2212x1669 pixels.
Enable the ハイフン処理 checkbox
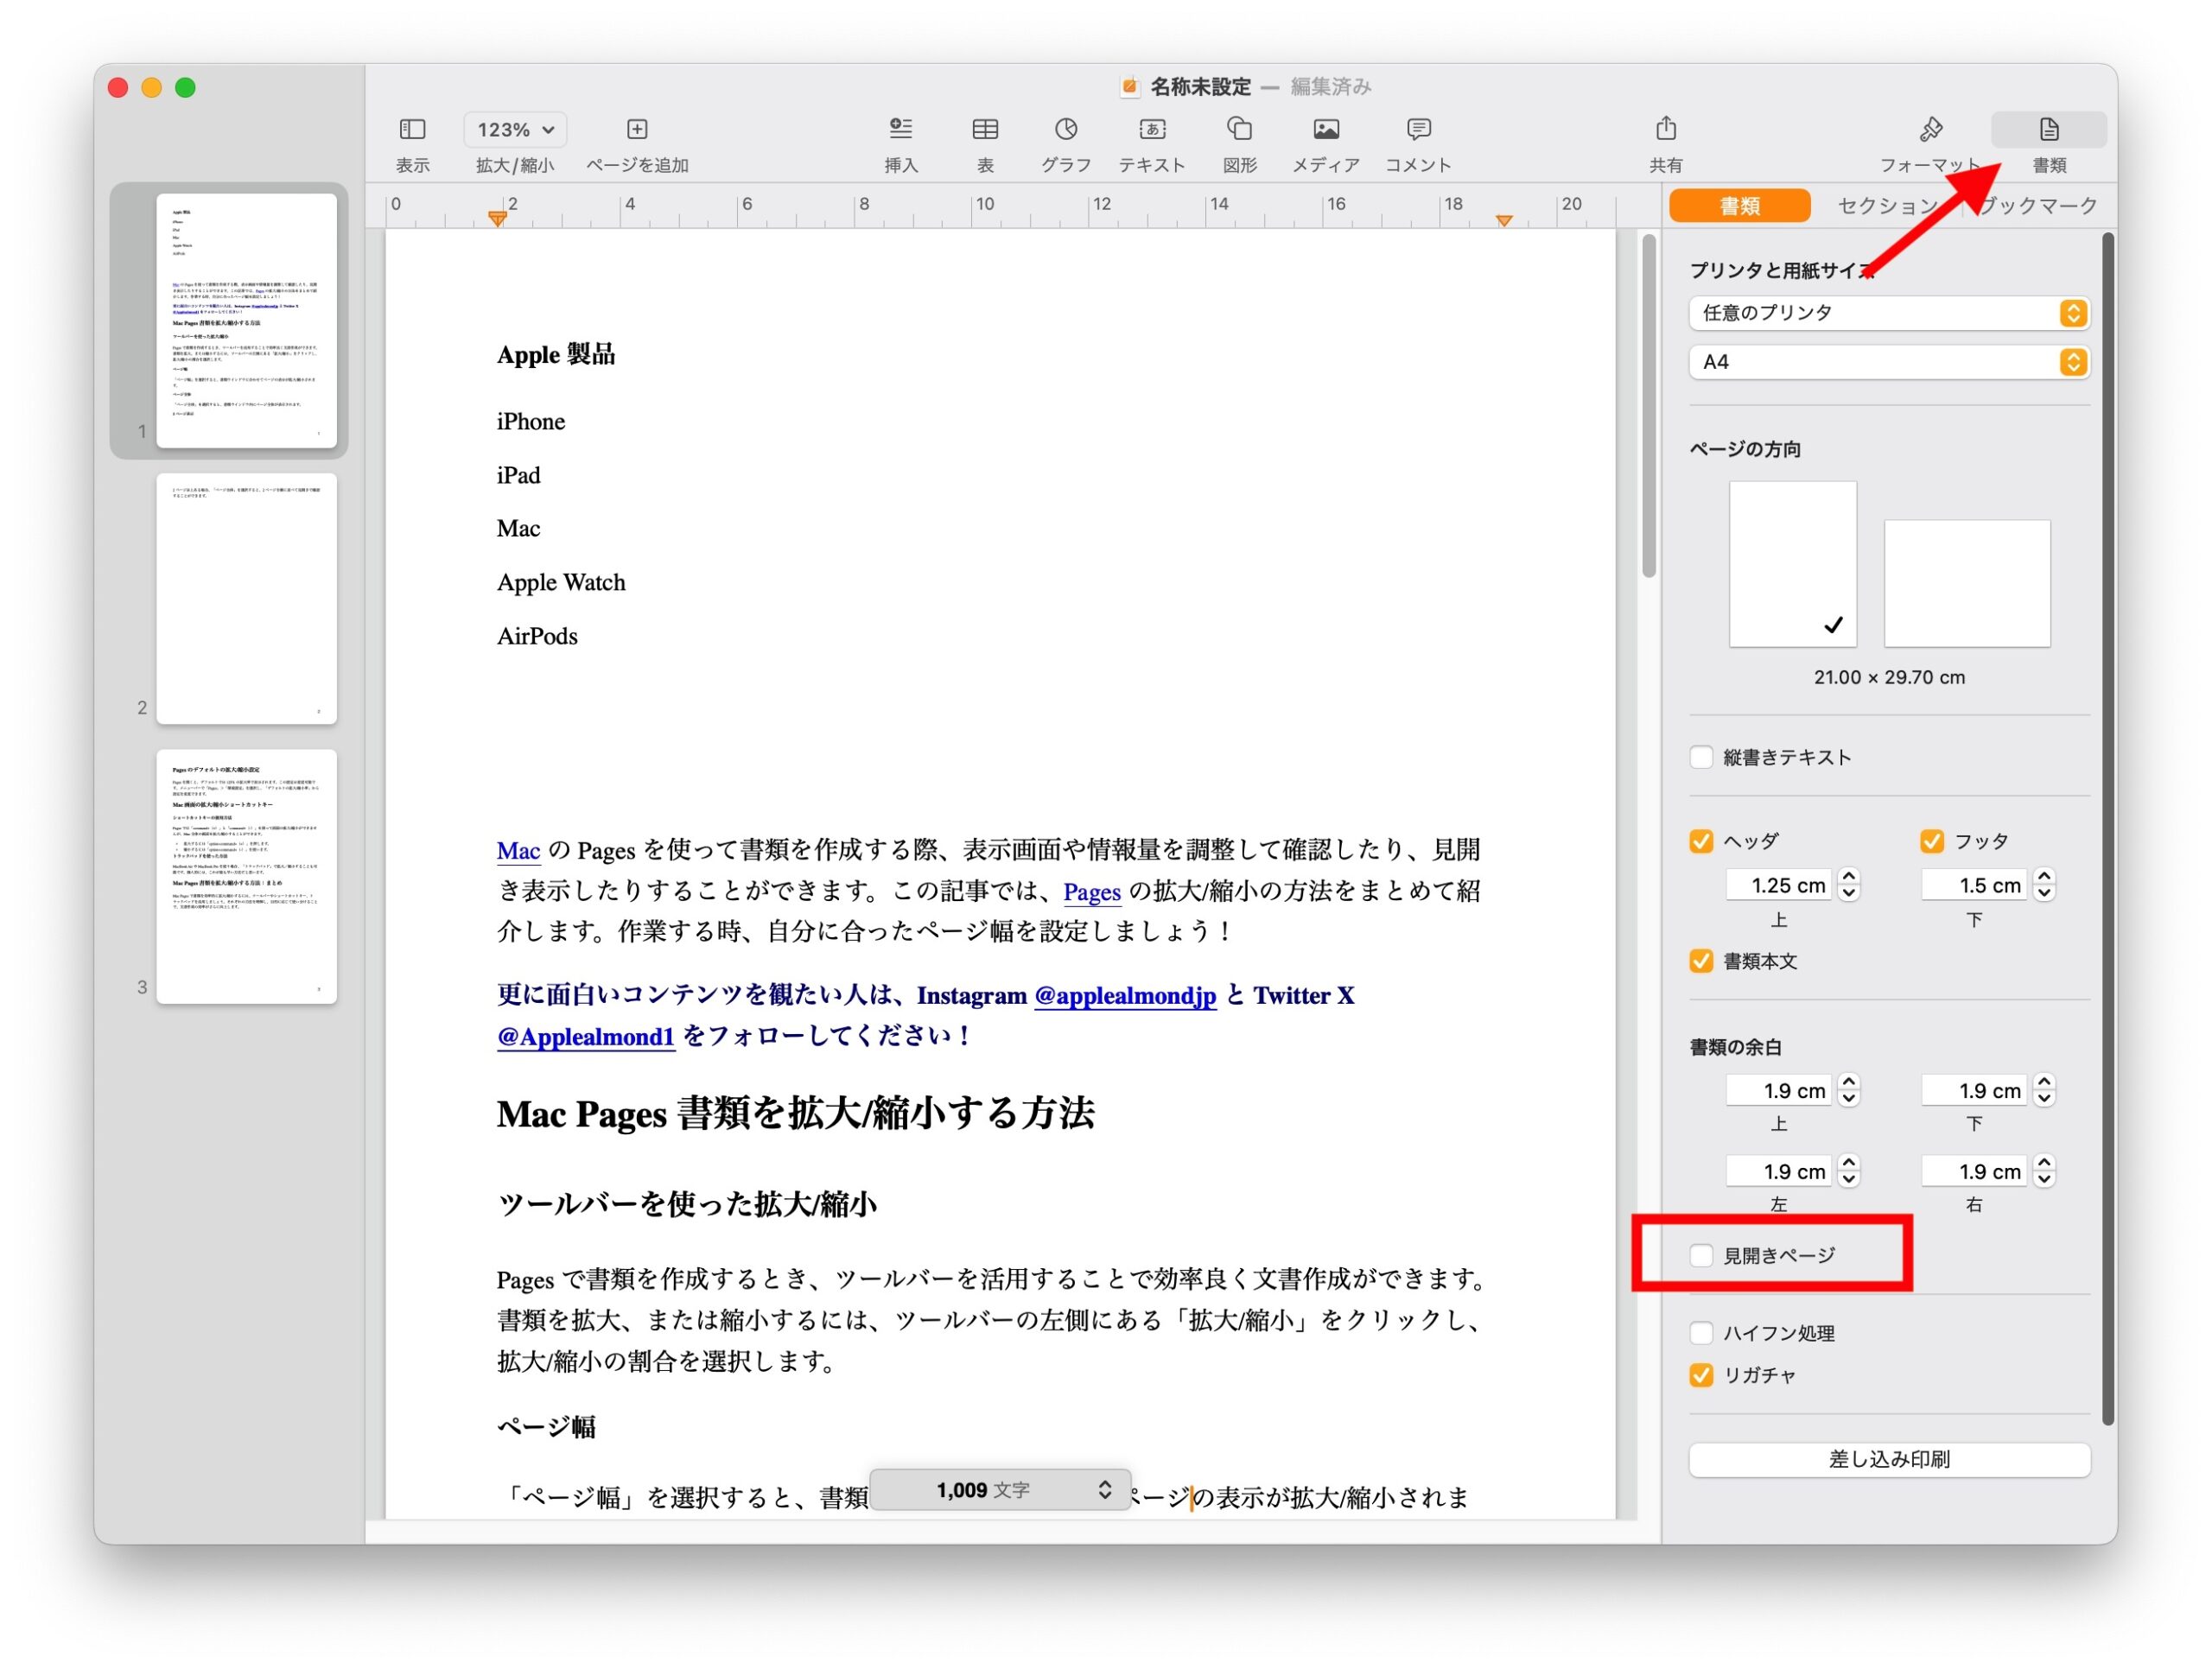[x=1700, y=1333]
